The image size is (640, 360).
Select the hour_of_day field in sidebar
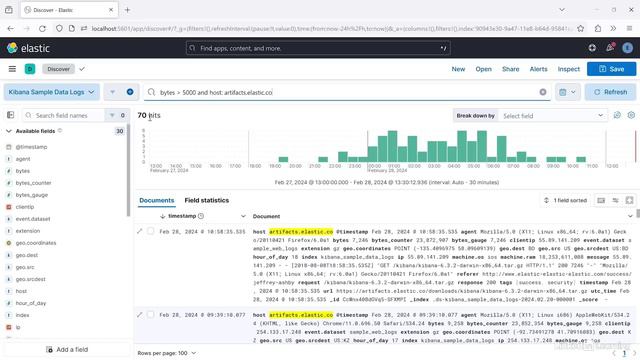(31, 303)
